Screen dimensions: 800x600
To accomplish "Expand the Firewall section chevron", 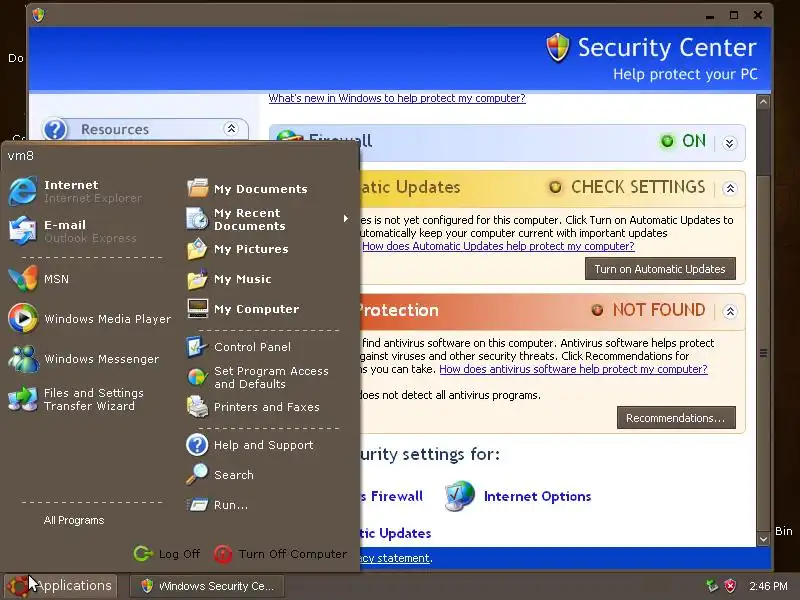I will click(x=730, y=143).
